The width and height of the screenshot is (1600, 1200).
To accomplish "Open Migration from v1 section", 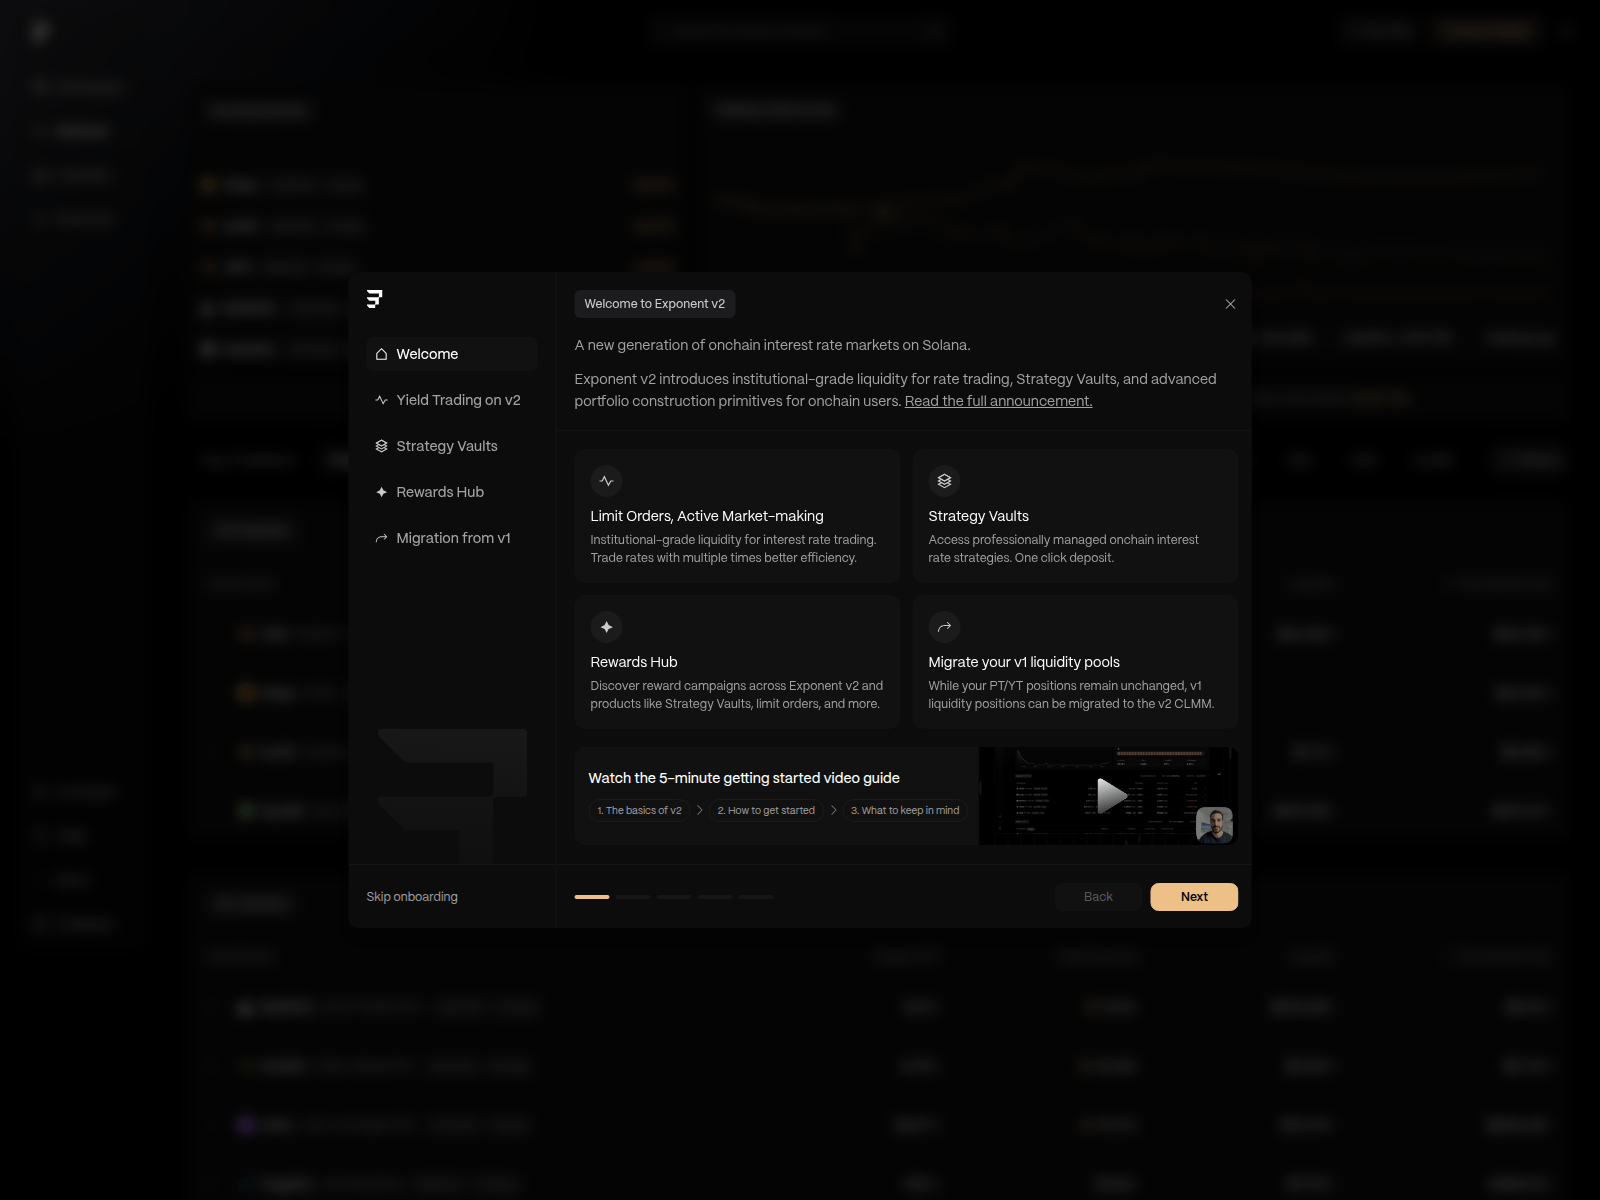I will point(452,538).
